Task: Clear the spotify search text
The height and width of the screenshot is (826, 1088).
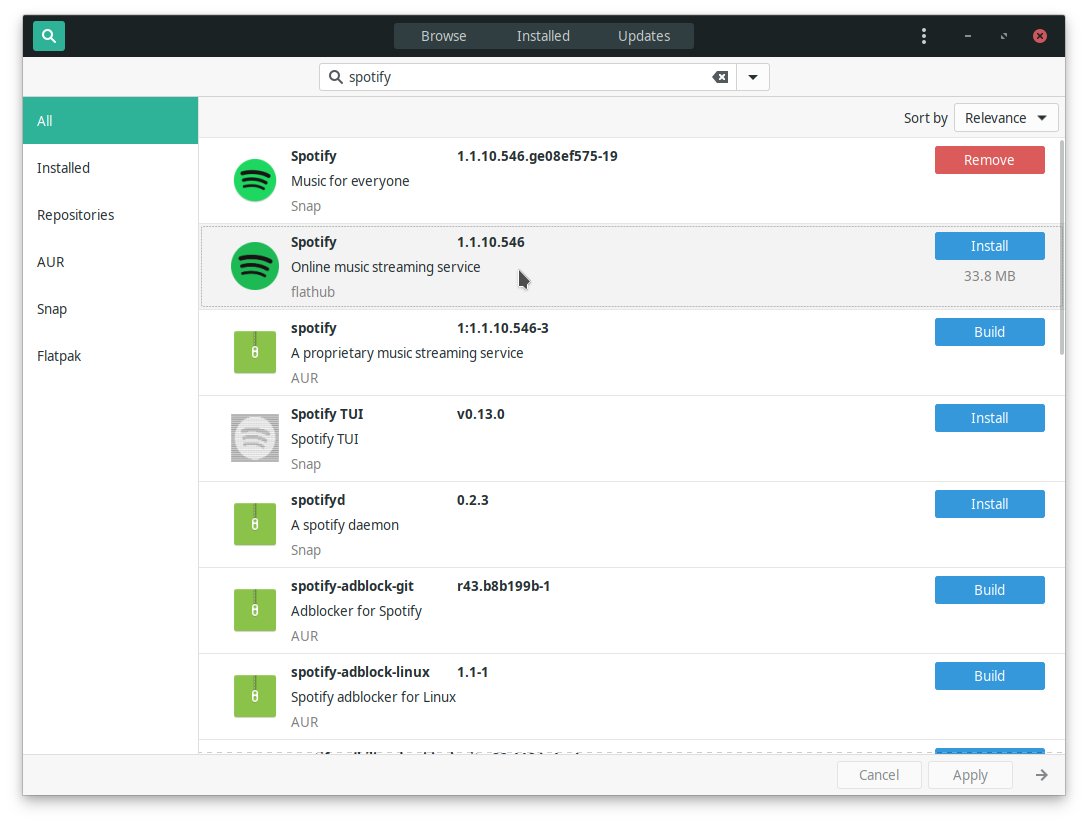Action: click(x=720, y=77)
